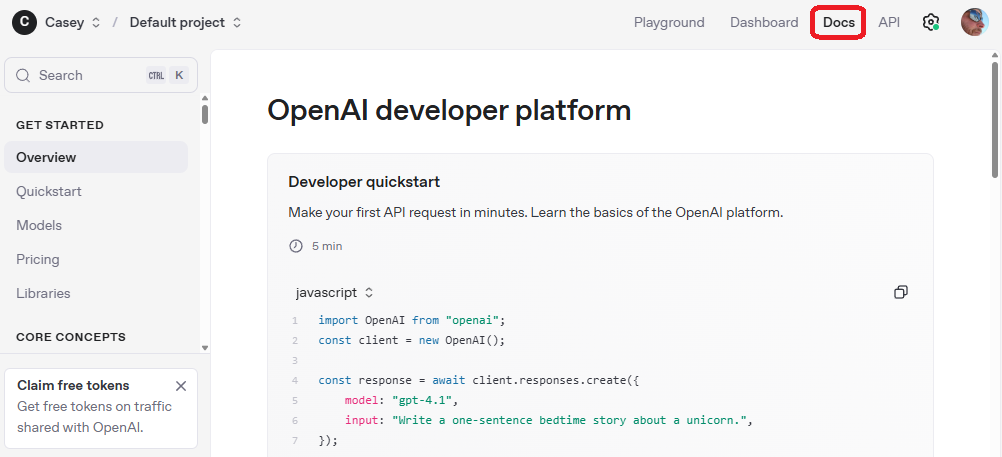Copy the code sample to clipboard

click(900, 292)
